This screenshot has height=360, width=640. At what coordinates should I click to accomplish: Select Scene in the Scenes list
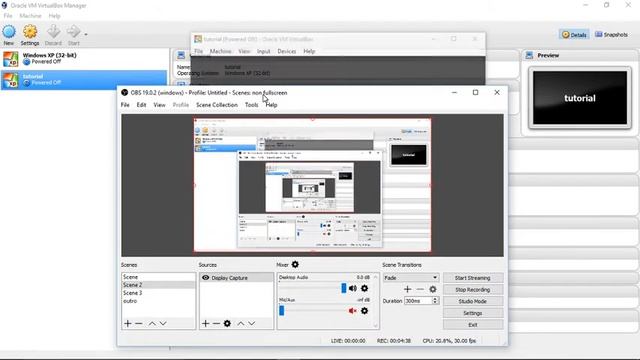click(x=158, y=277)
